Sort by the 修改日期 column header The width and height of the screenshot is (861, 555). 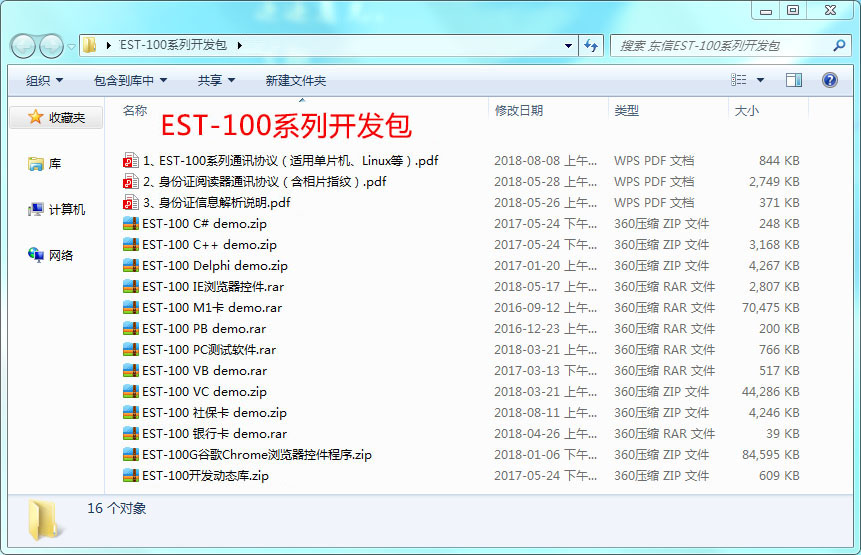coord(519,111)
